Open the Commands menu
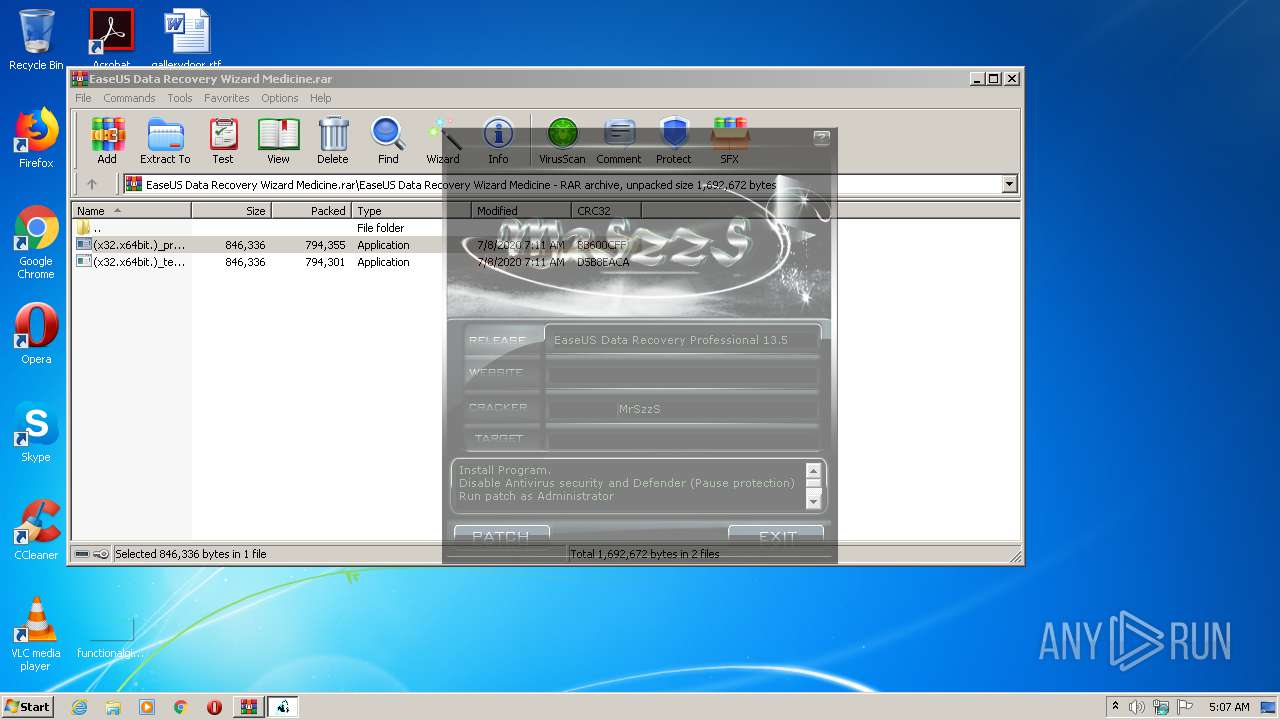 129,98
